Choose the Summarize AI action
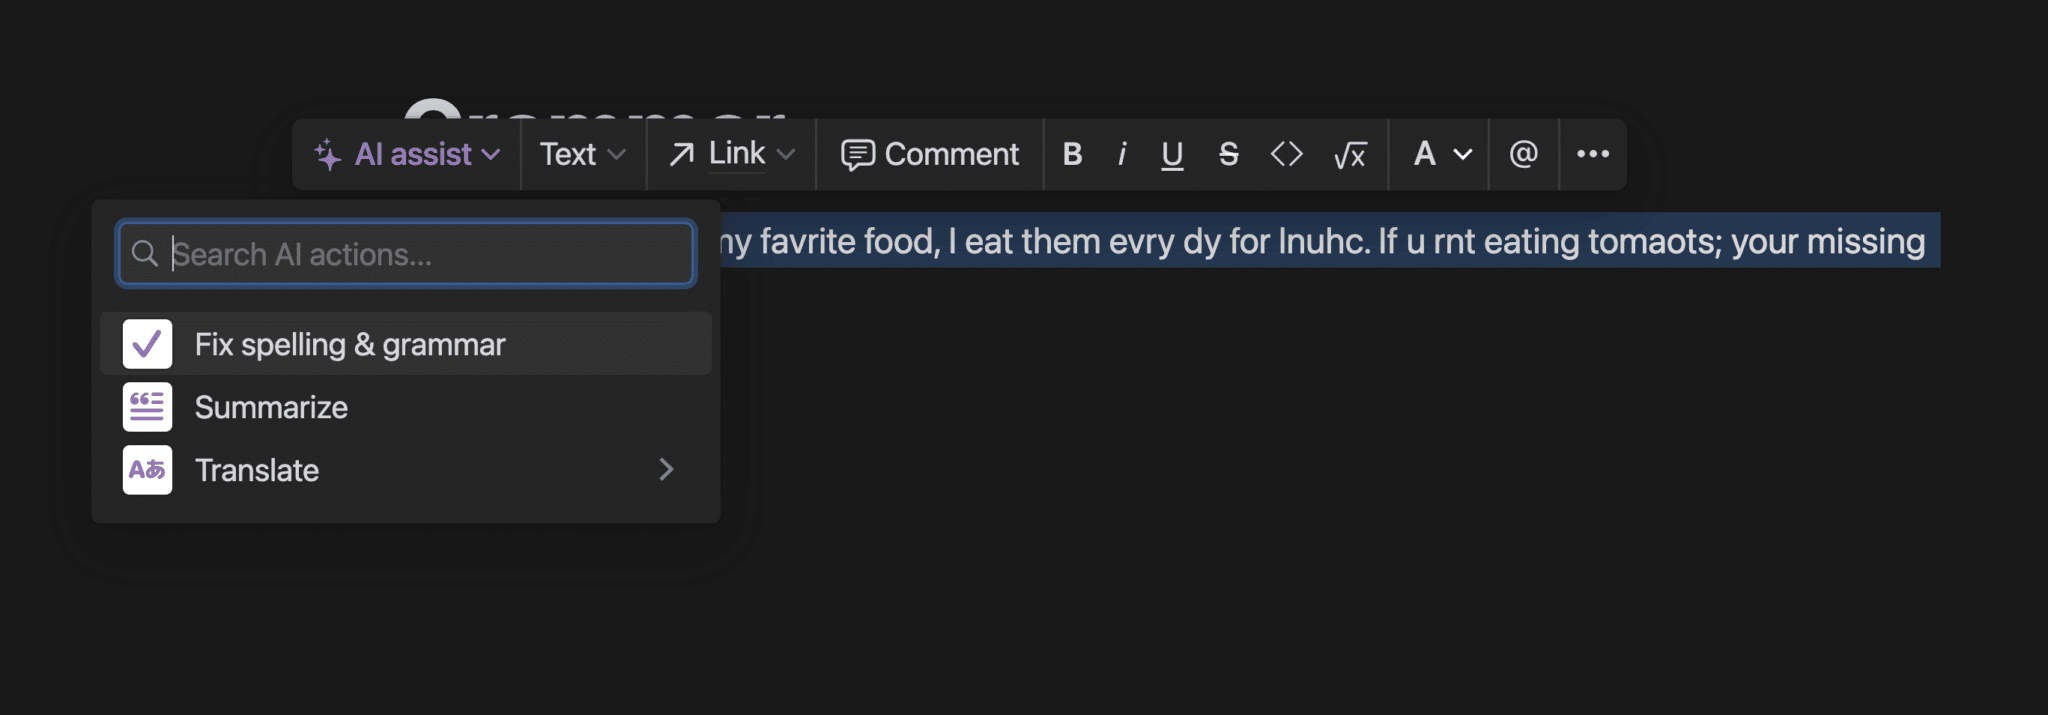This screenshot has width=2048, height=715. pos(271,407)
